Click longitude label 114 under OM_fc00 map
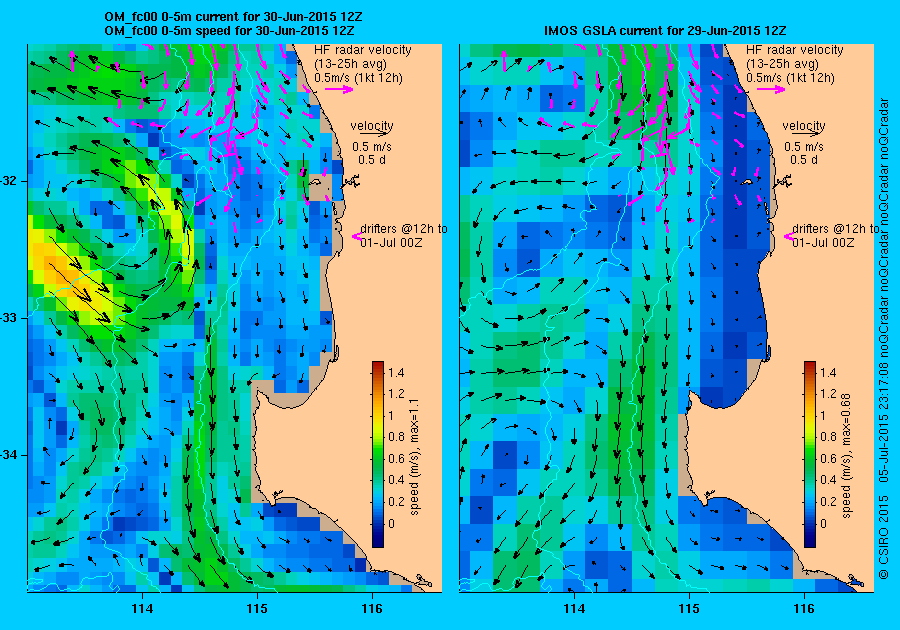 [x=142, y=609]
